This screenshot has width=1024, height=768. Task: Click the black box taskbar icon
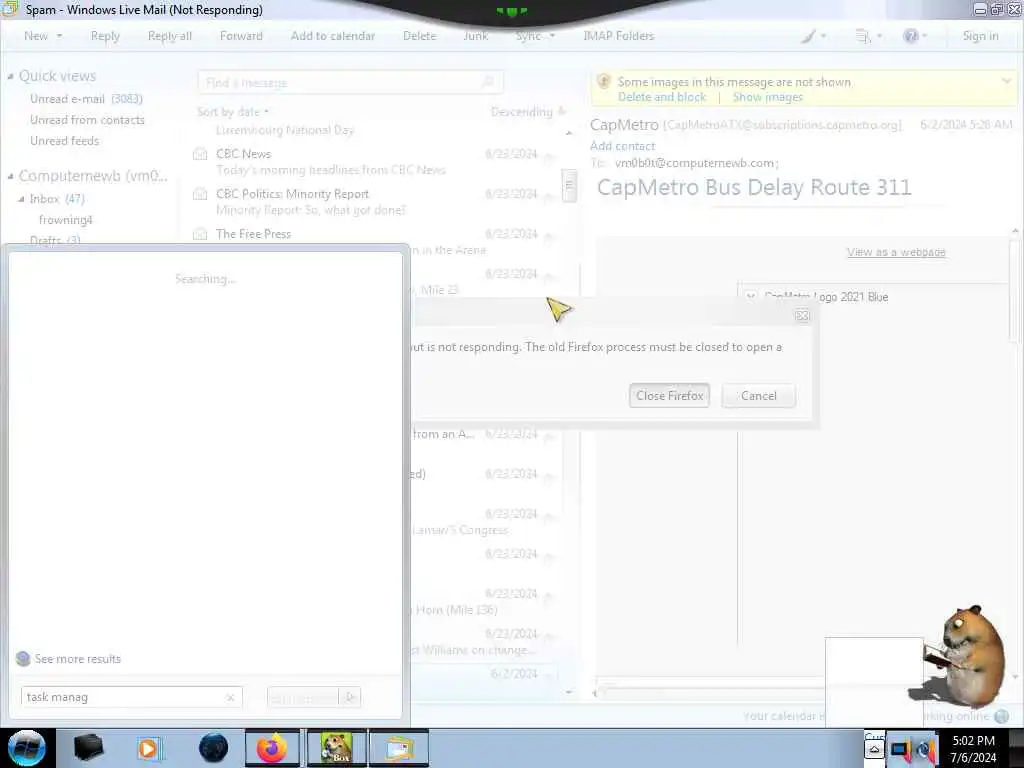click(88, 748)
